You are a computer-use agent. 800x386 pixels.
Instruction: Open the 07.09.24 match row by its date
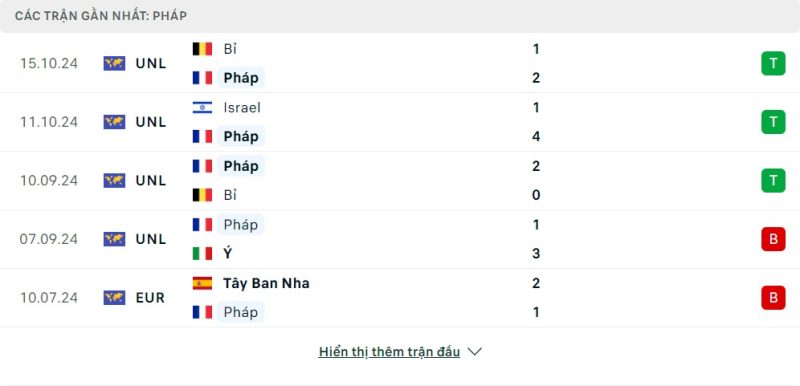(49, 239)
